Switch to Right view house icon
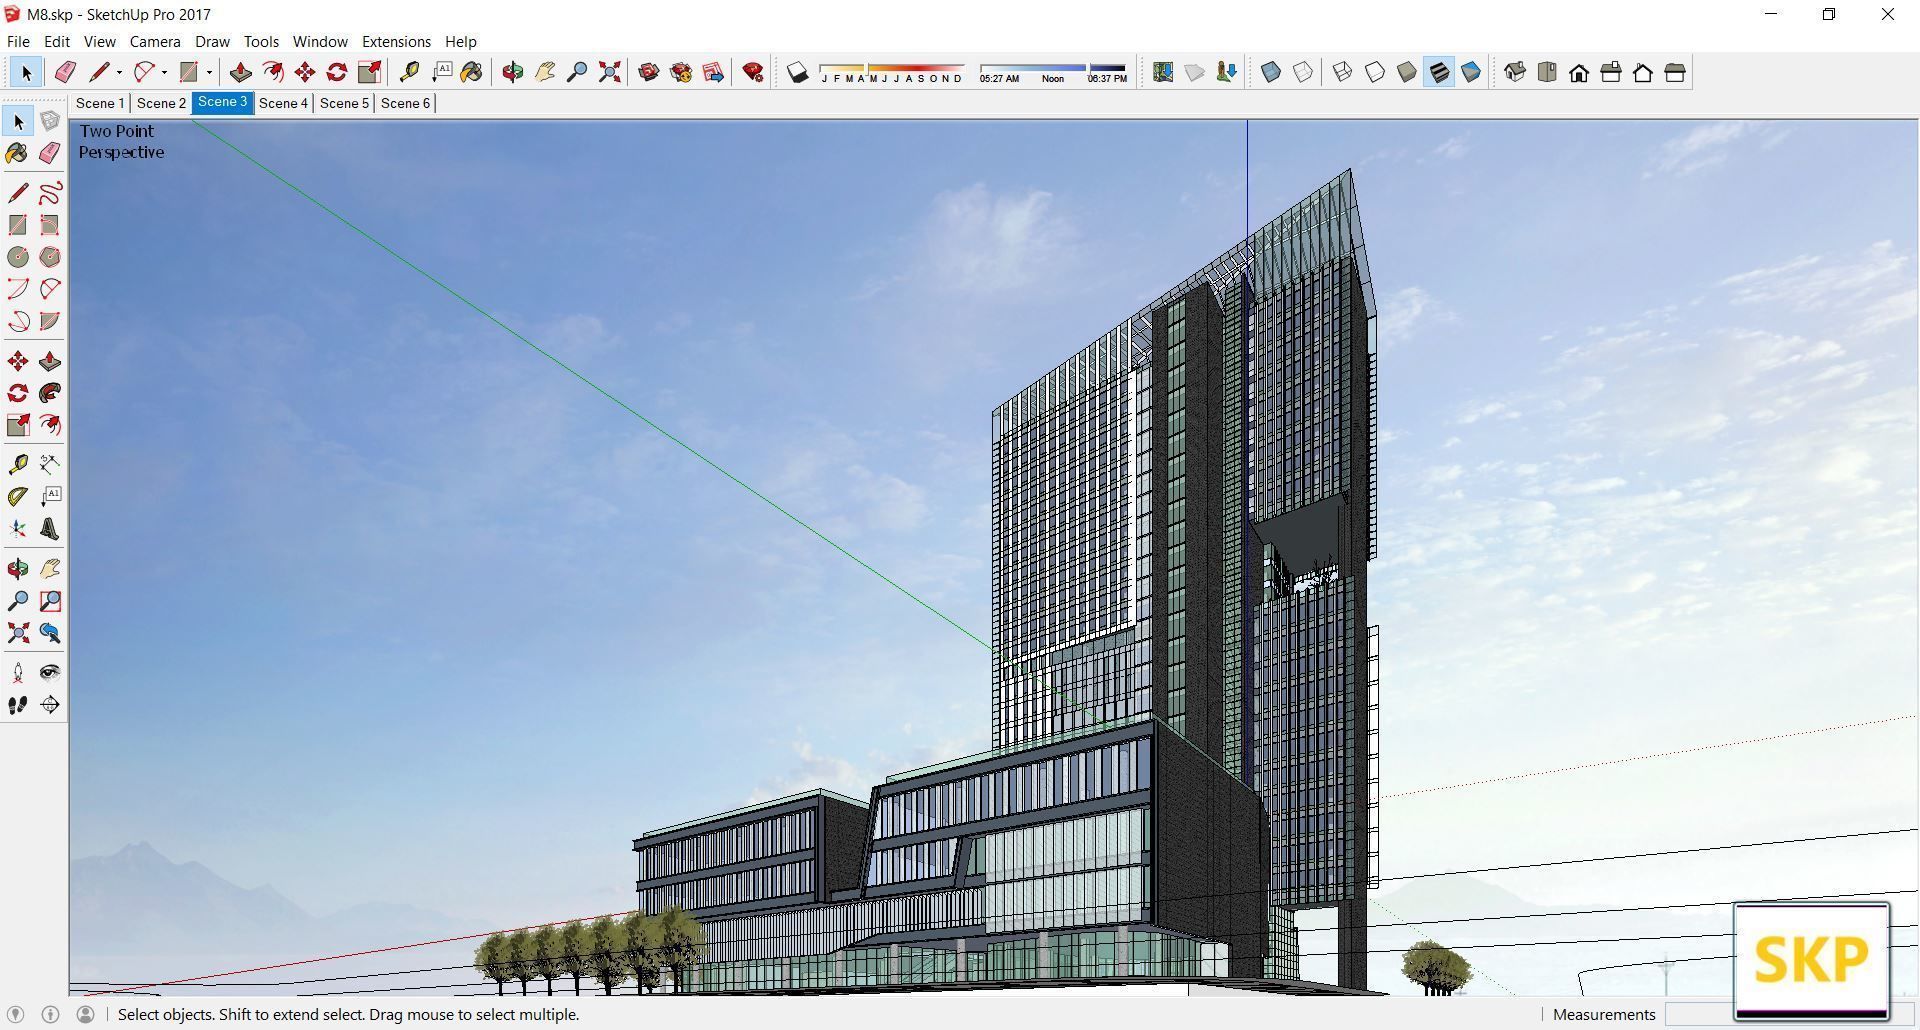The height and width of the screenshot is (1030, 1920). point(1611,72)
